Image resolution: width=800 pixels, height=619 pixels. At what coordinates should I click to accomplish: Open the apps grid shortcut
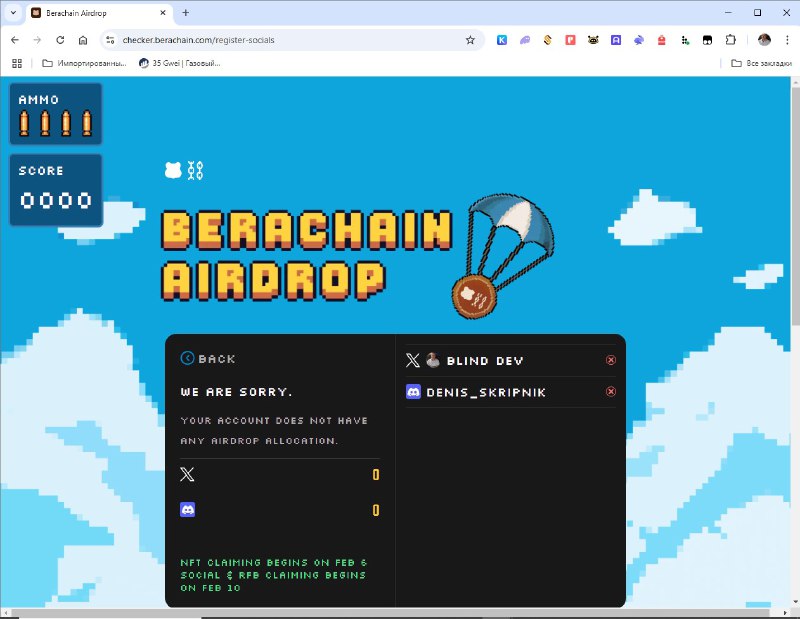pos(17,63)
